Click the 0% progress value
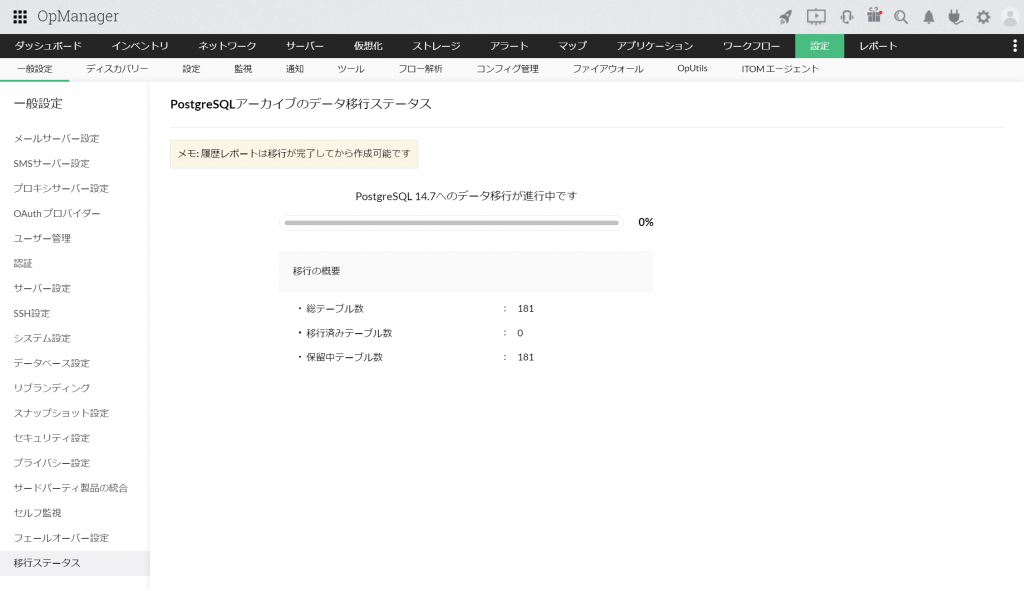Image resolution: width=1024 pixels, height=591 pixels. tap(646, 222)
